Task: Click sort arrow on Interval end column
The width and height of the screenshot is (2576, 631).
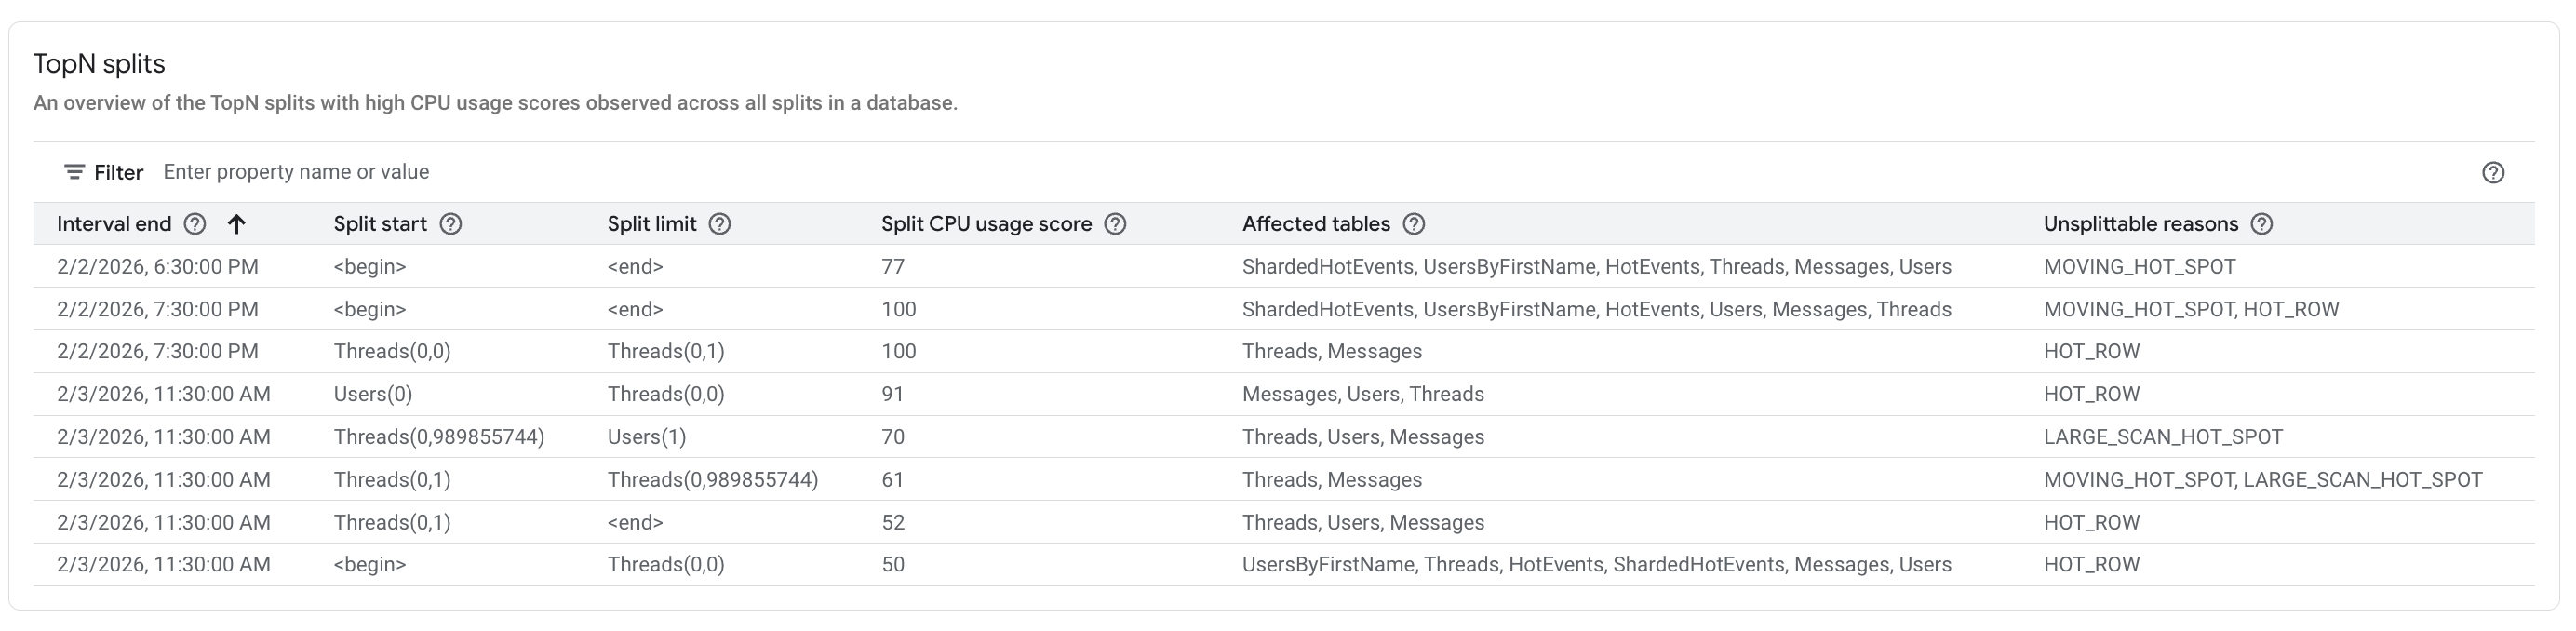Action: 236,224
